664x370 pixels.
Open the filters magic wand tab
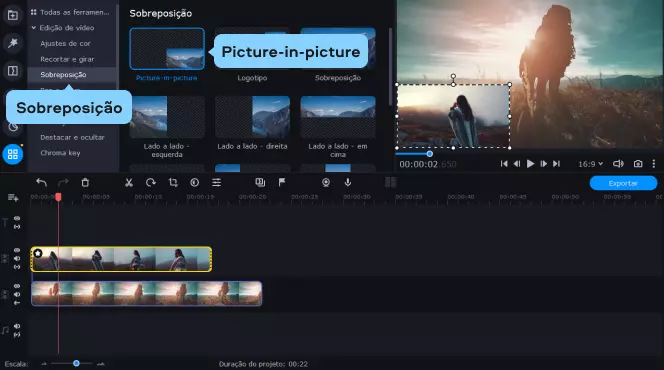(13, 43)
